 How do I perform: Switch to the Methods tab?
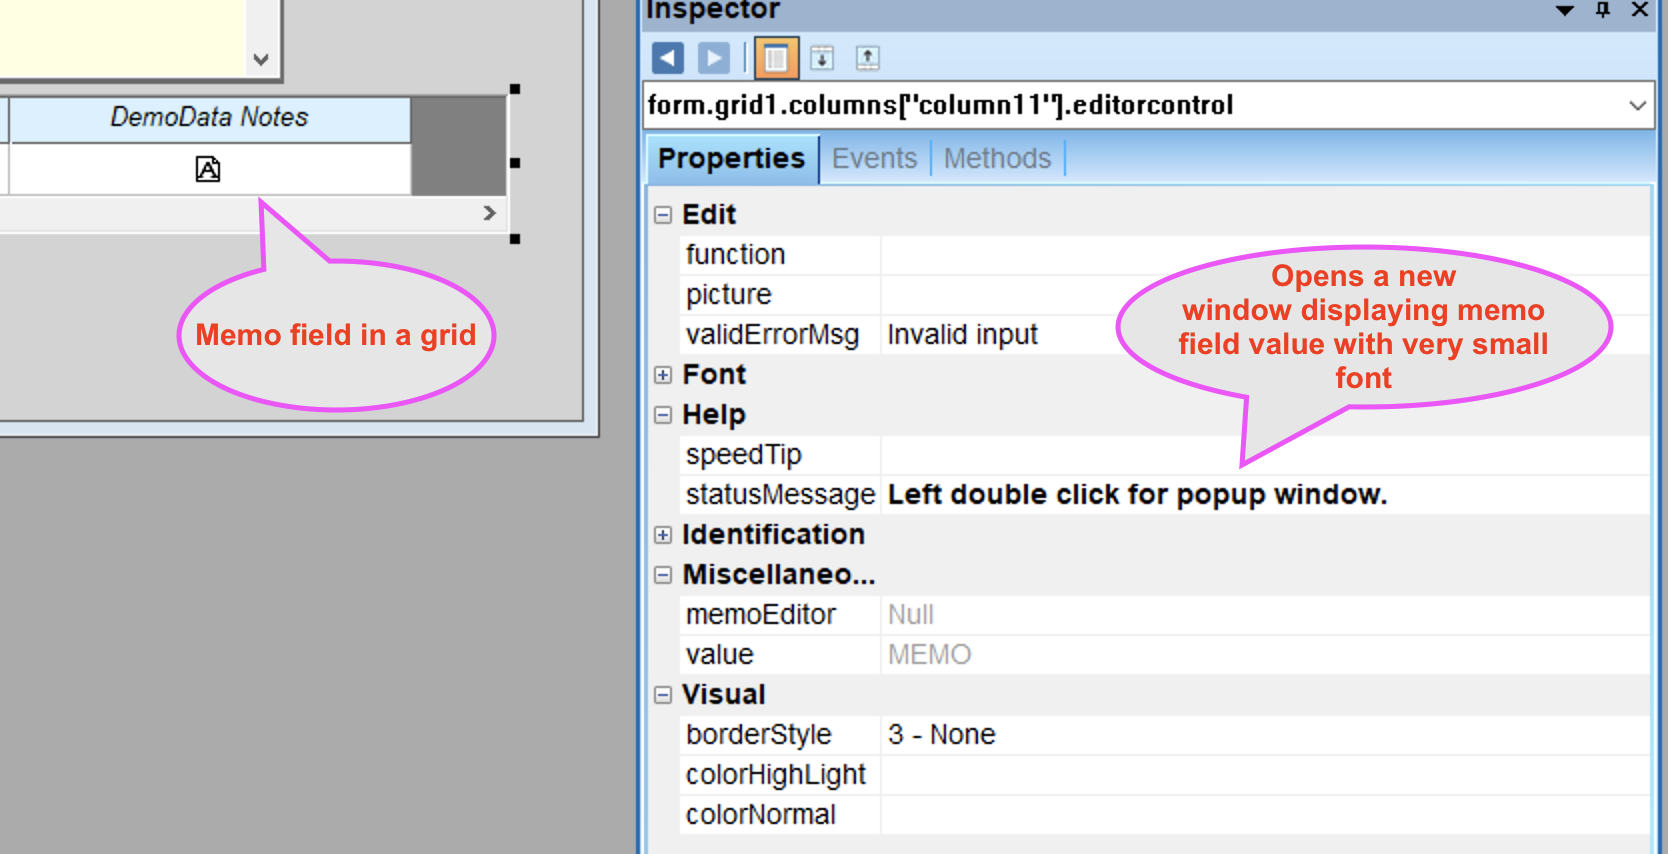(x=997, y=159)
